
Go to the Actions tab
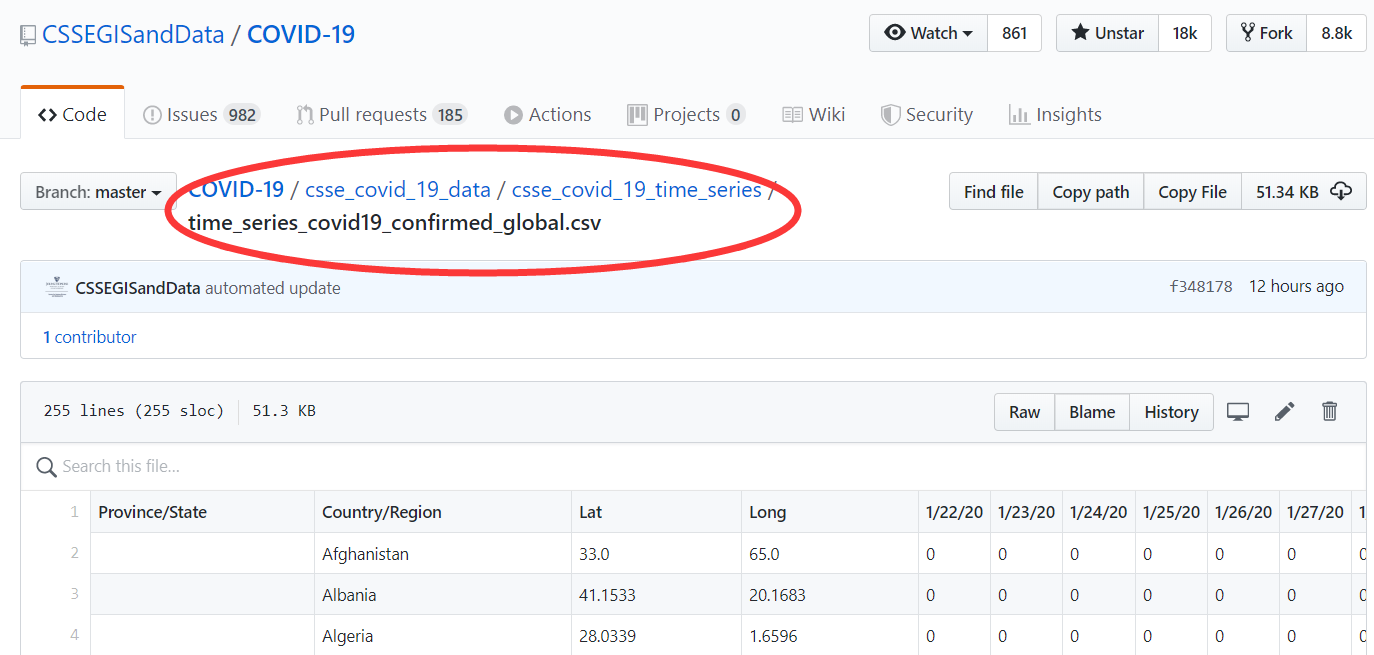click(547, 114)
